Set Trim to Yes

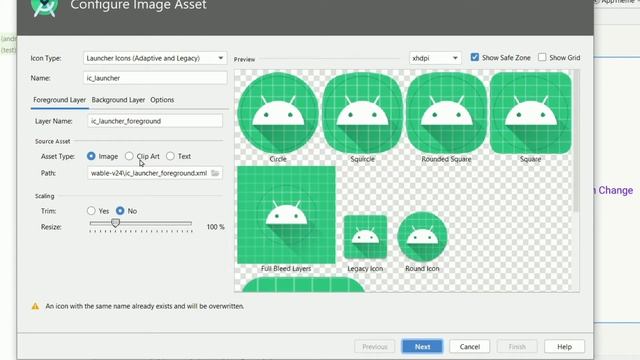point(91,211)
